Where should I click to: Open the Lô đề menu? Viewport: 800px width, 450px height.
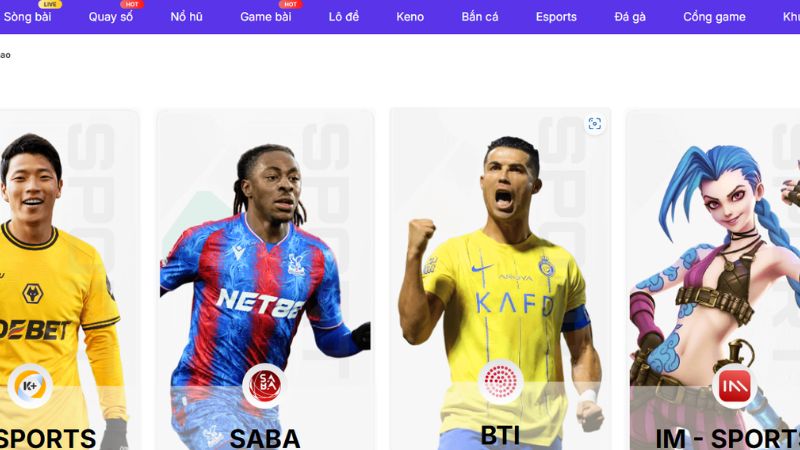click(344, 17)
